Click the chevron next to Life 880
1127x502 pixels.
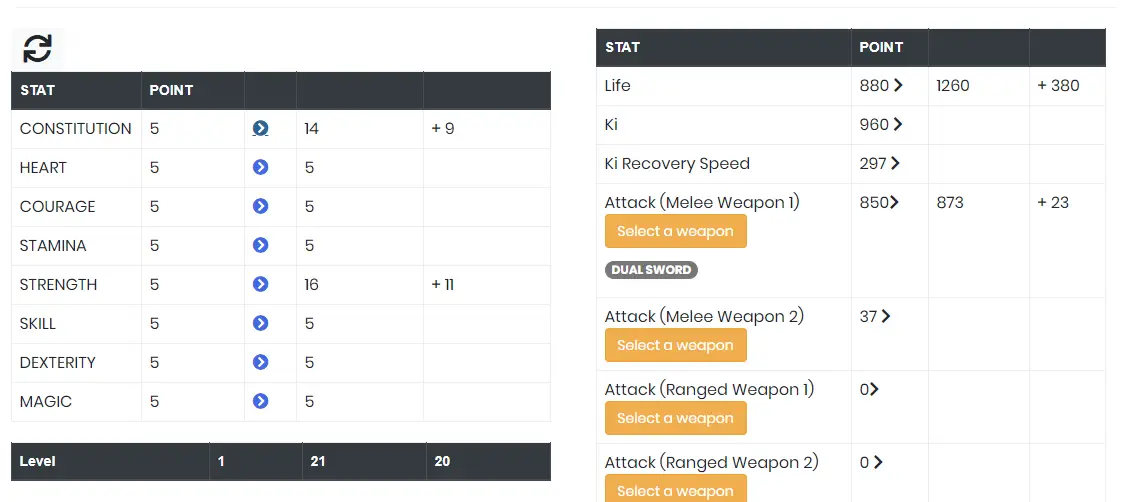898,86
